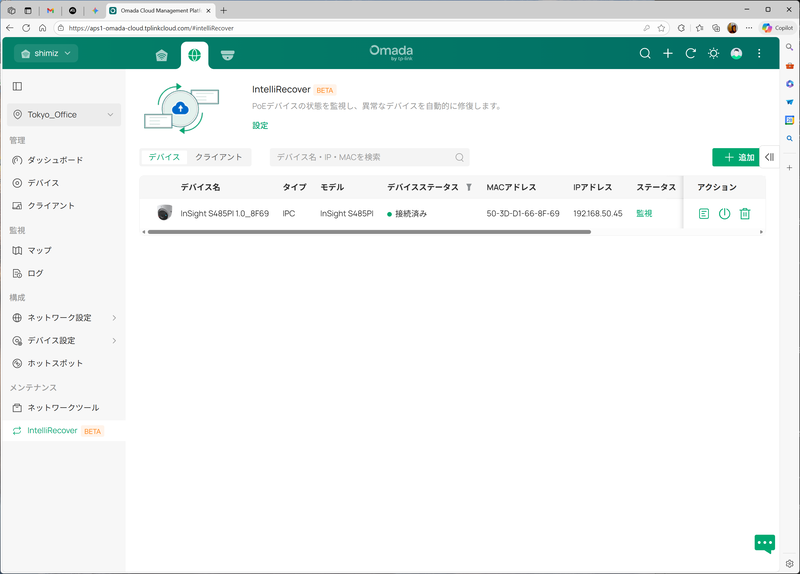Expand the Tokyo_Office site selector
The height and width of the screenshot is (574, 800).
64,115
